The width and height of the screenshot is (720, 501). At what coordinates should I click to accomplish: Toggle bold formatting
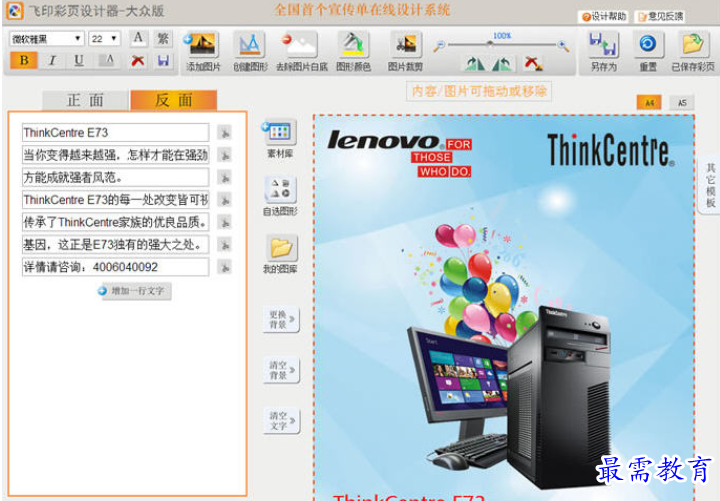coord(24,60)
